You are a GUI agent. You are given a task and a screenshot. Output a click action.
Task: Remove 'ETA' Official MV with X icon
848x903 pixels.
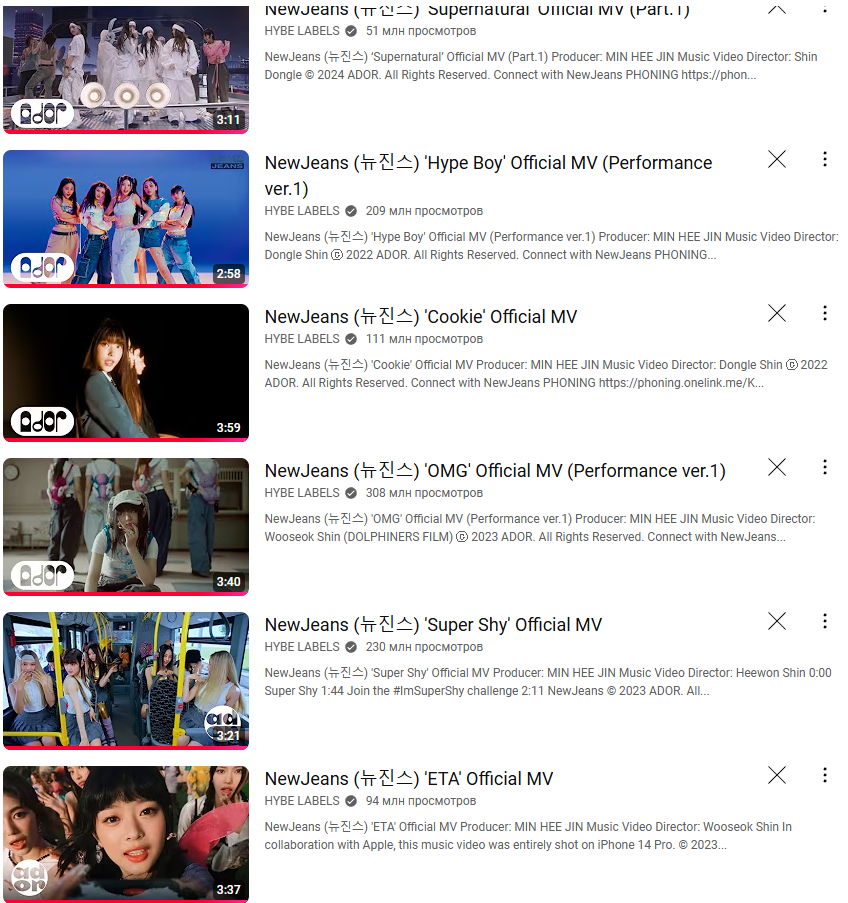[777, 775]
